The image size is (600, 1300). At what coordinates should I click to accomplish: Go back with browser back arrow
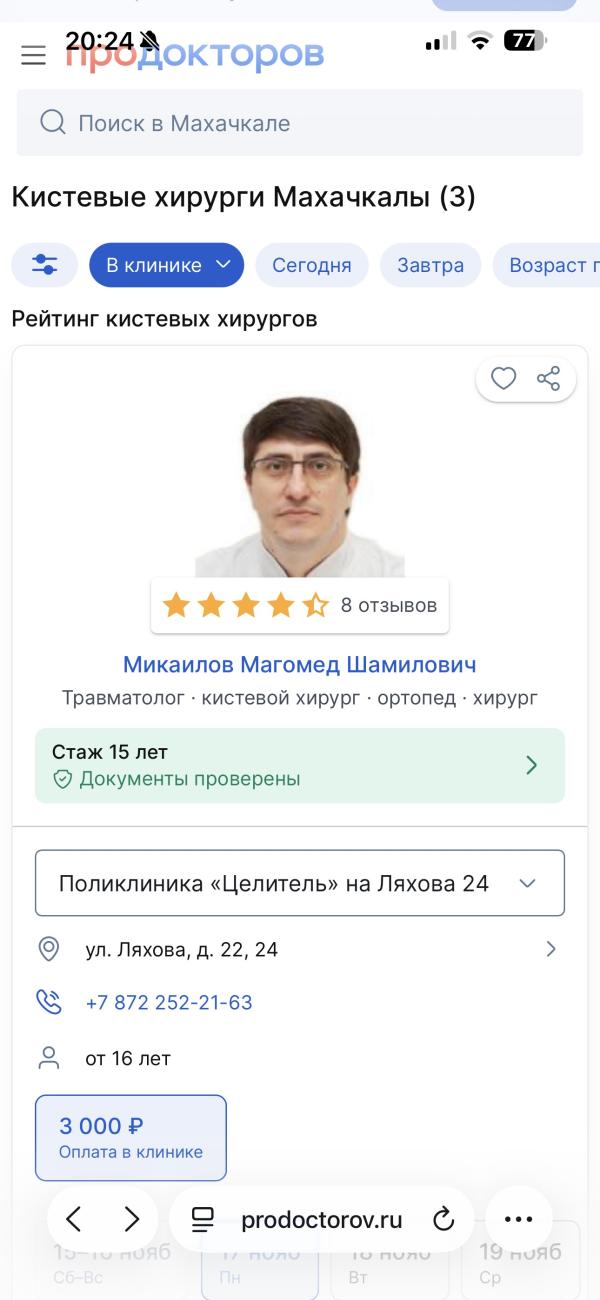point(74,1219)
